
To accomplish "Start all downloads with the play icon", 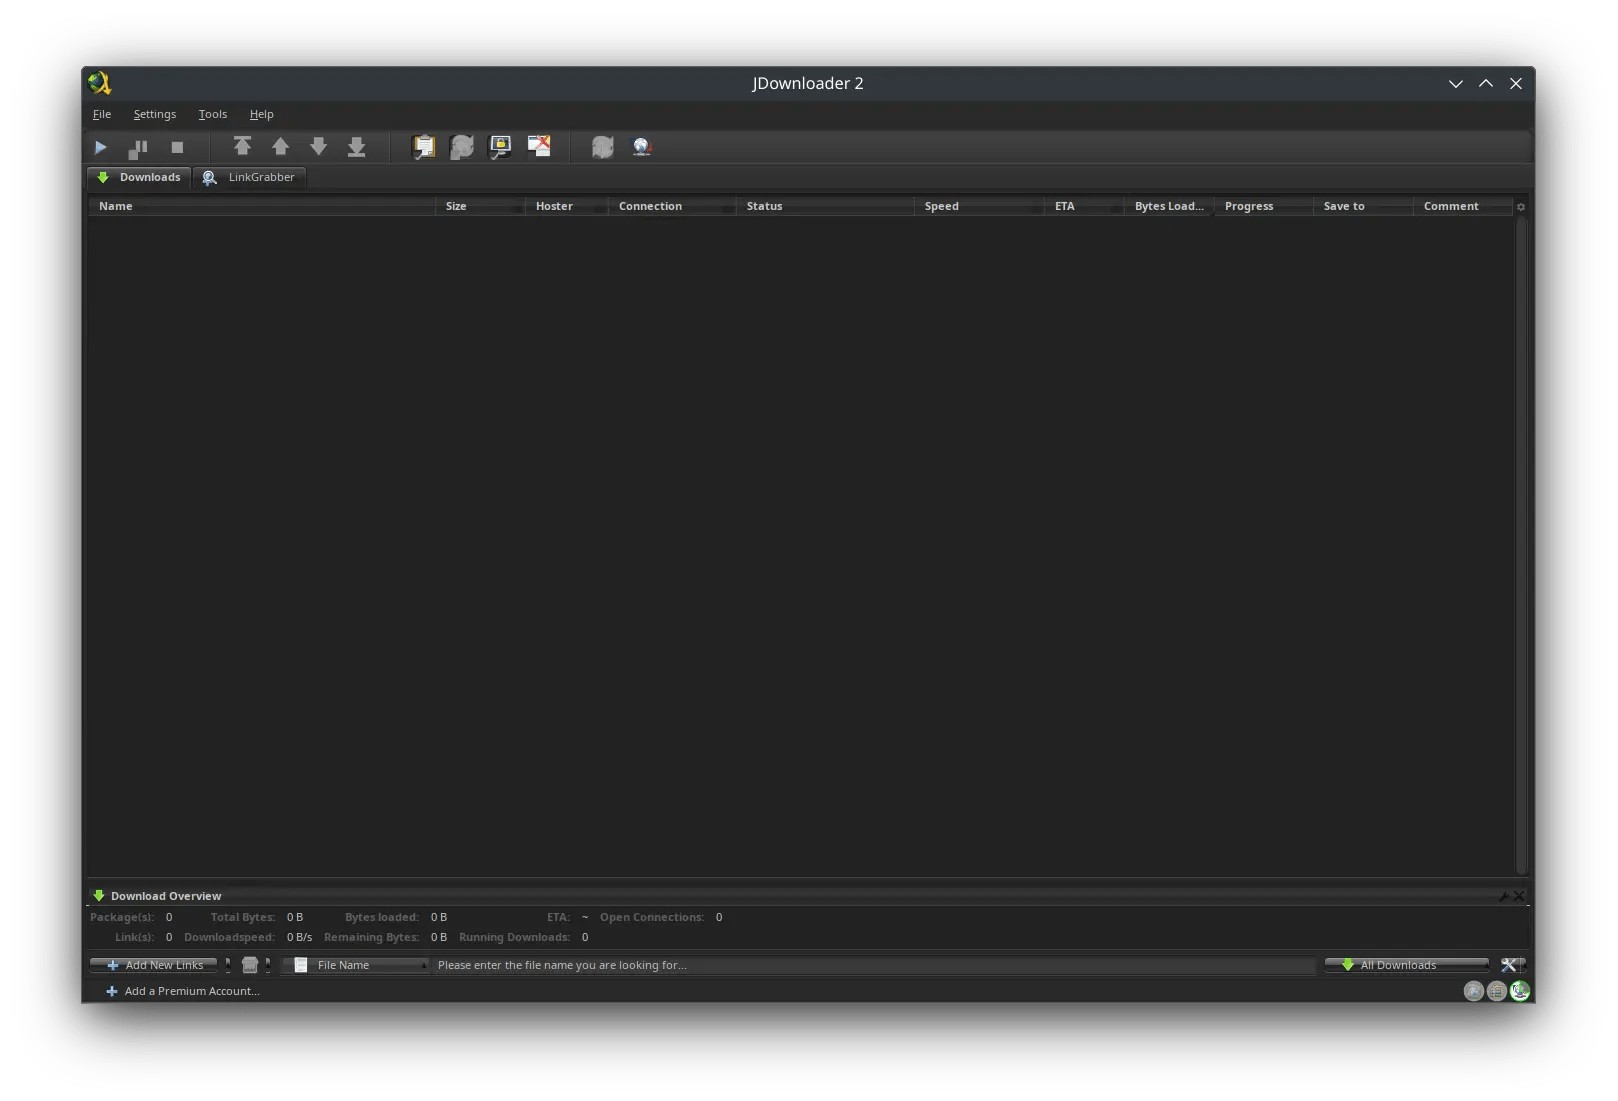I will pos(100,147).
